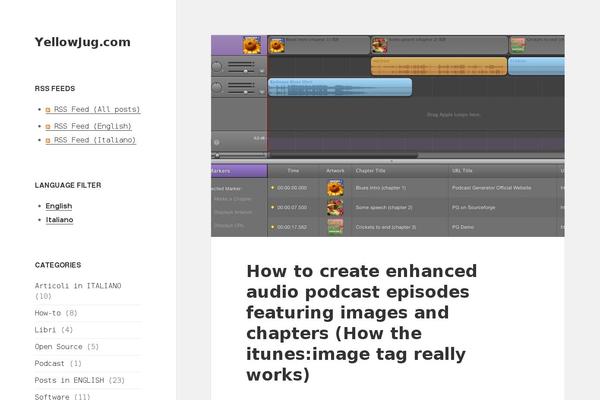This screenshot has width=600, height=400.
Task: Browse the Libri category
Action: pos(45,330)
